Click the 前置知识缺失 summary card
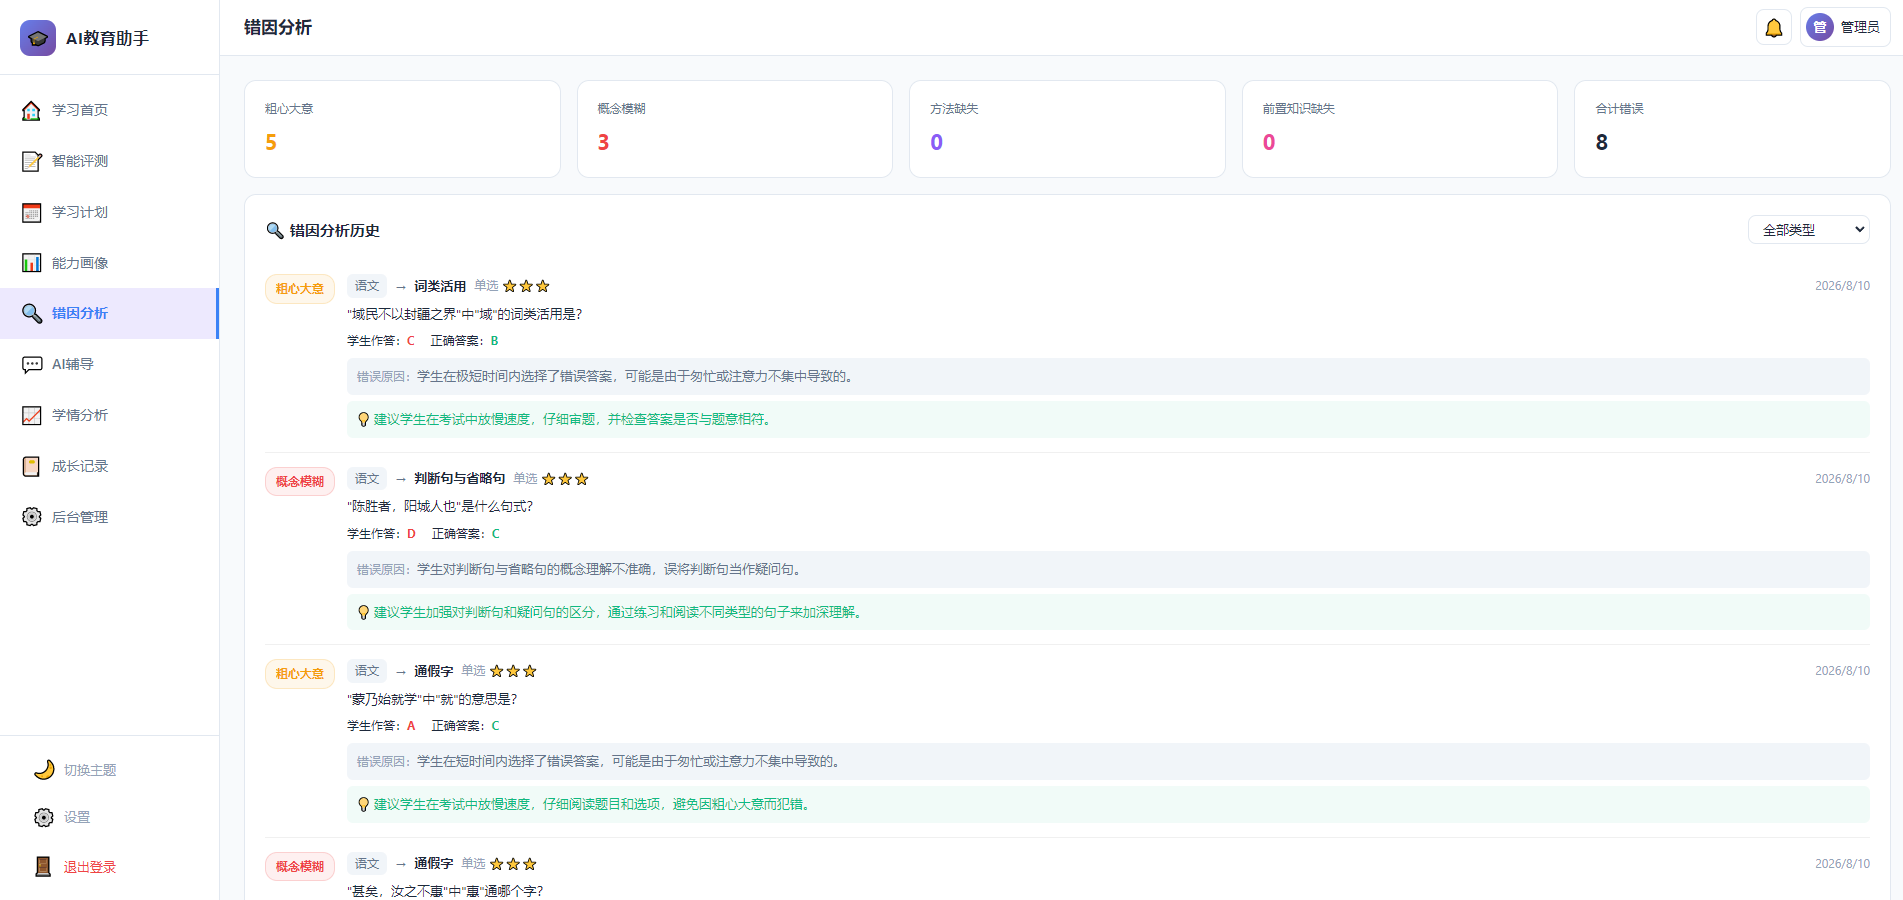The height and width of the screenshot is (900, 1903). 1400,129
